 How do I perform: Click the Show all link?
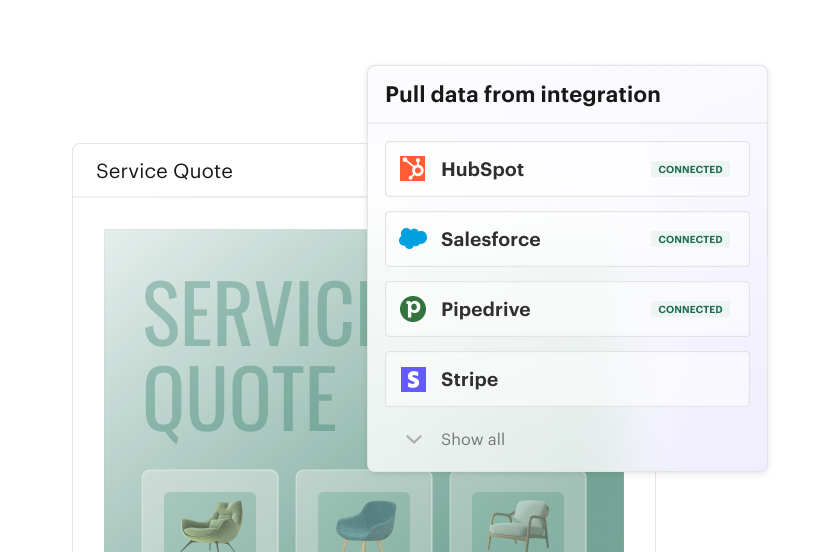[x=472, y=439]
